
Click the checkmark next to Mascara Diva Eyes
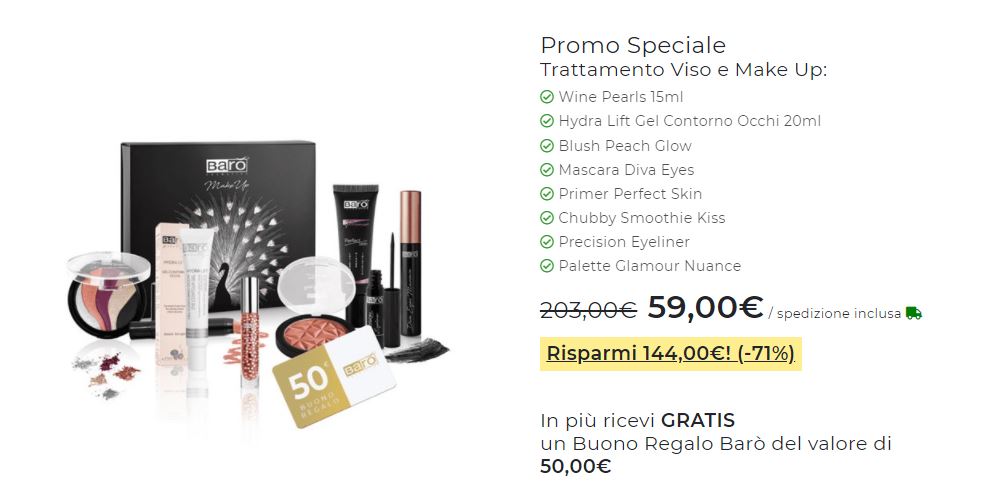547,170
